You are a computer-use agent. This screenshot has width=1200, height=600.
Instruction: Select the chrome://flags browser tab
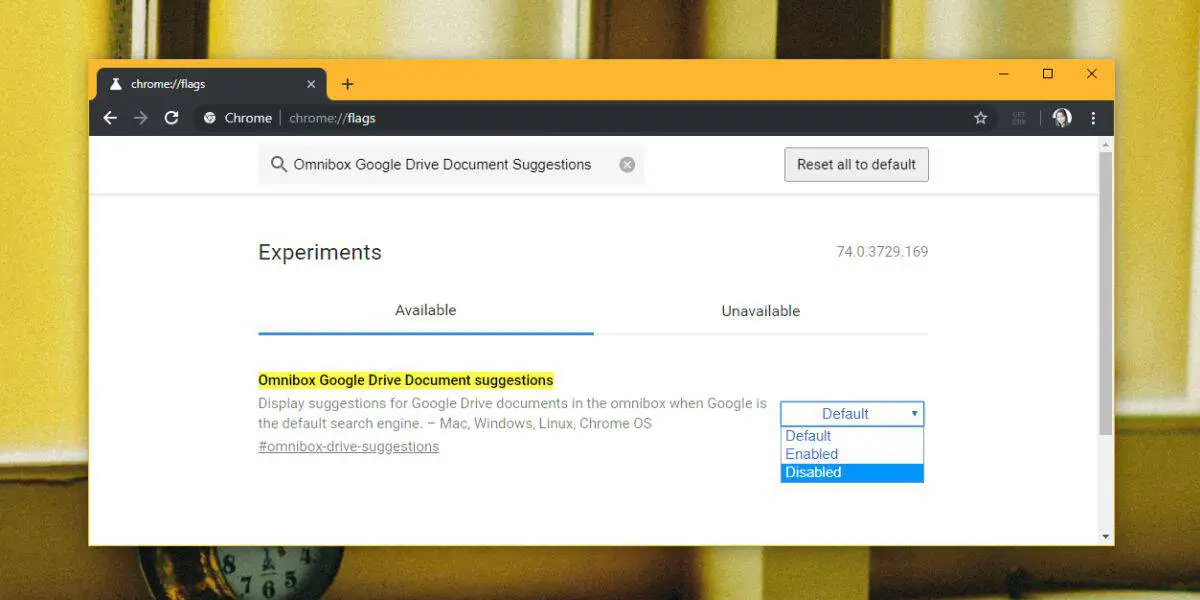(211, 84)
